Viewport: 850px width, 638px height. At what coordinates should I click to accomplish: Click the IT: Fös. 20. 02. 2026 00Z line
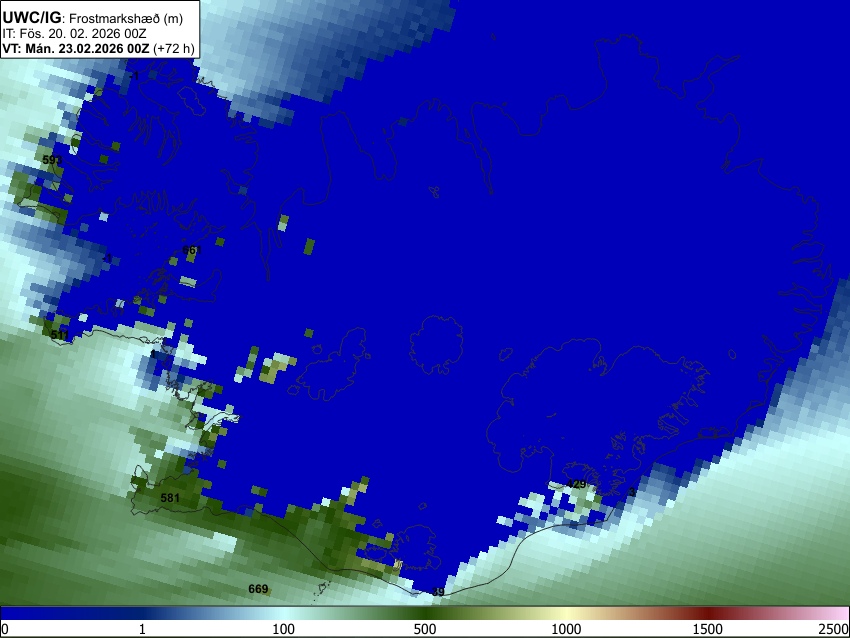[74, 34]
